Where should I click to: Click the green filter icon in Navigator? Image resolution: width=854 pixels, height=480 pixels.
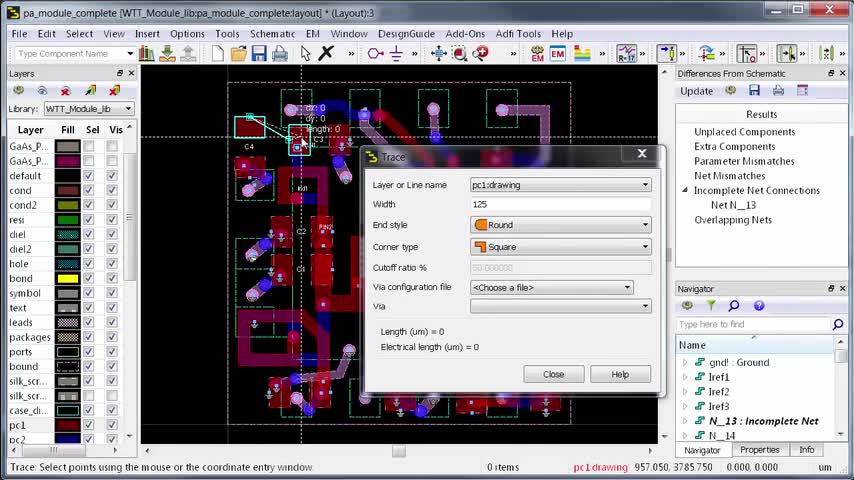click(x=711, y=305)
